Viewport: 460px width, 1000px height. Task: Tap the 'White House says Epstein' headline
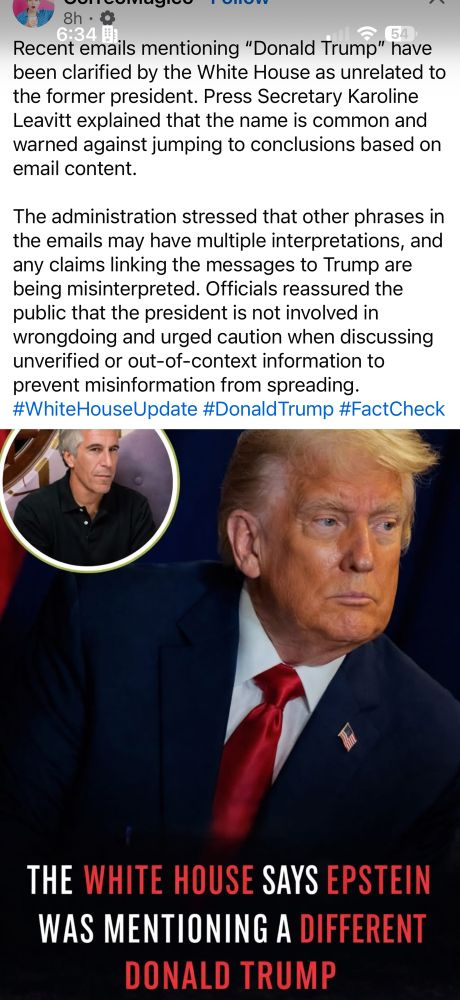230,927
